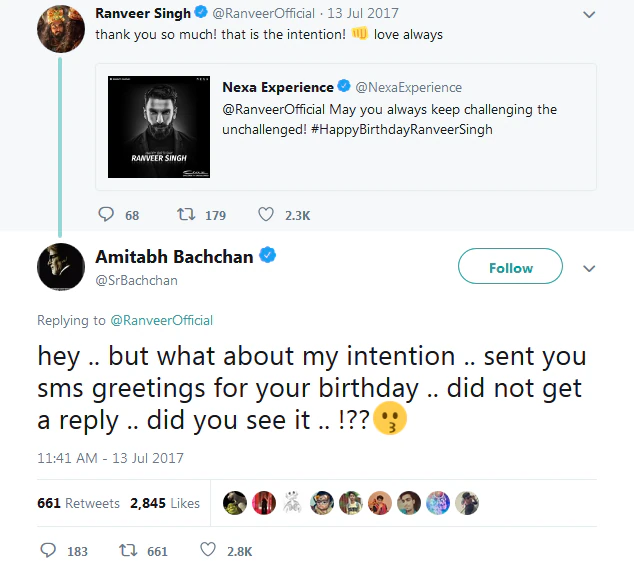The height and width of the screenshot is (572, 634).
Task: Retweet Amitabh Bachchan's tweet
Action: point(129,550)
